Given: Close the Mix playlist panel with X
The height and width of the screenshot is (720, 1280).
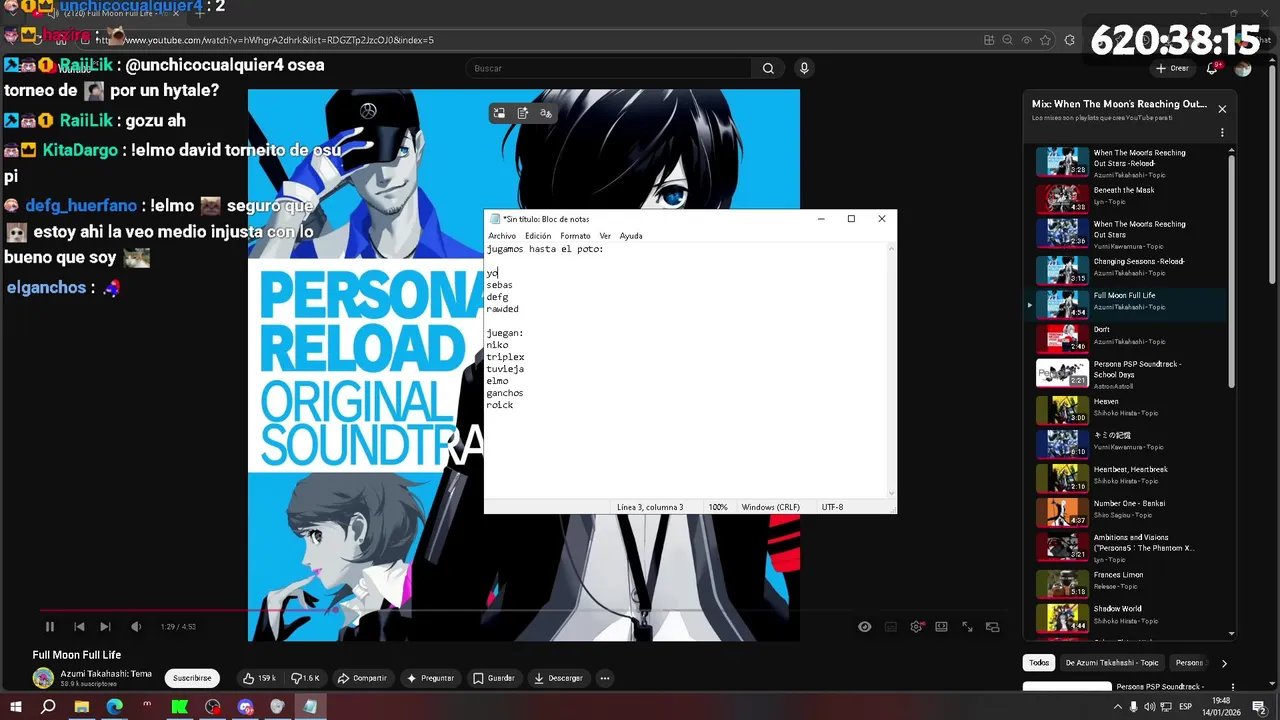Looking at the screenshot, I should [1222, 109].
